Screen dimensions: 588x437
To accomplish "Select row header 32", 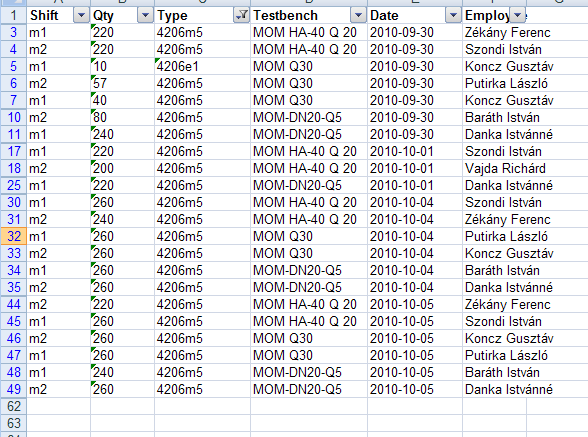I will [14, 236].
